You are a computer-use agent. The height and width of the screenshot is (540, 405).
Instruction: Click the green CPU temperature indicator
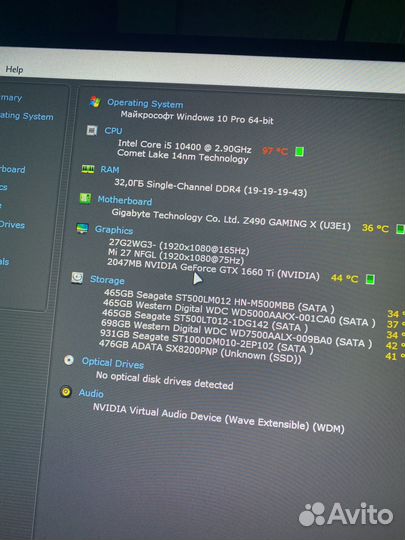299,151
